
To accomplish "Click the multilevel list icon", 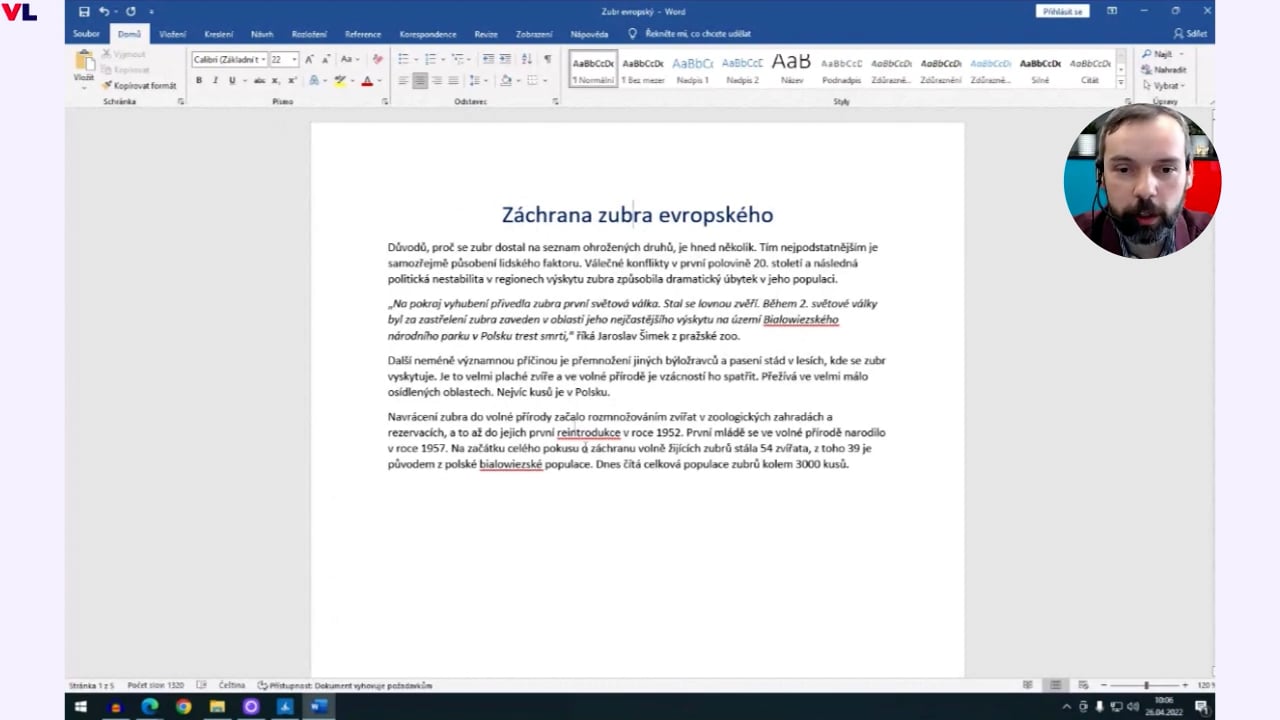I will pyautogui.click(x=458, y=60).
